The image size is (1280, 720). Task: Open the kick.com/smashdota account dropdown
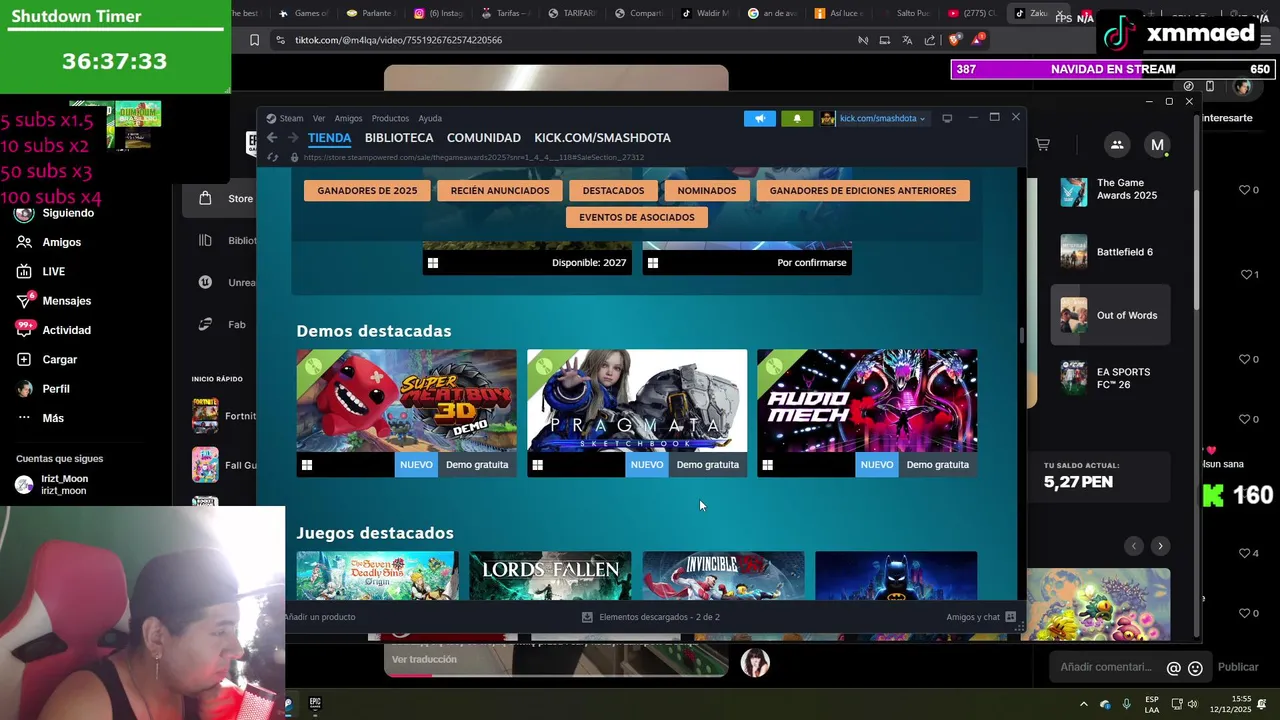pos(875,118)
